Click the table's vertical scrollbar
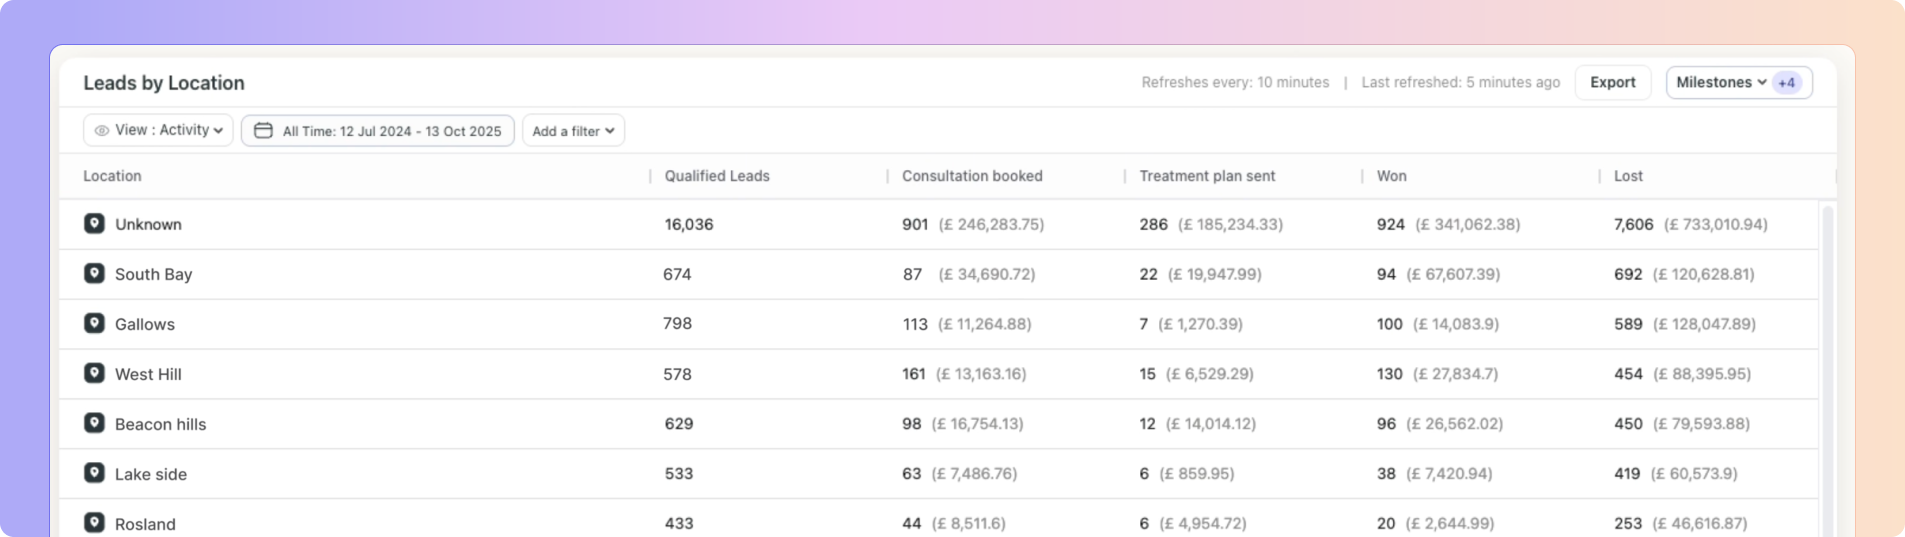1905x537 pixels. coord(1828,370)
